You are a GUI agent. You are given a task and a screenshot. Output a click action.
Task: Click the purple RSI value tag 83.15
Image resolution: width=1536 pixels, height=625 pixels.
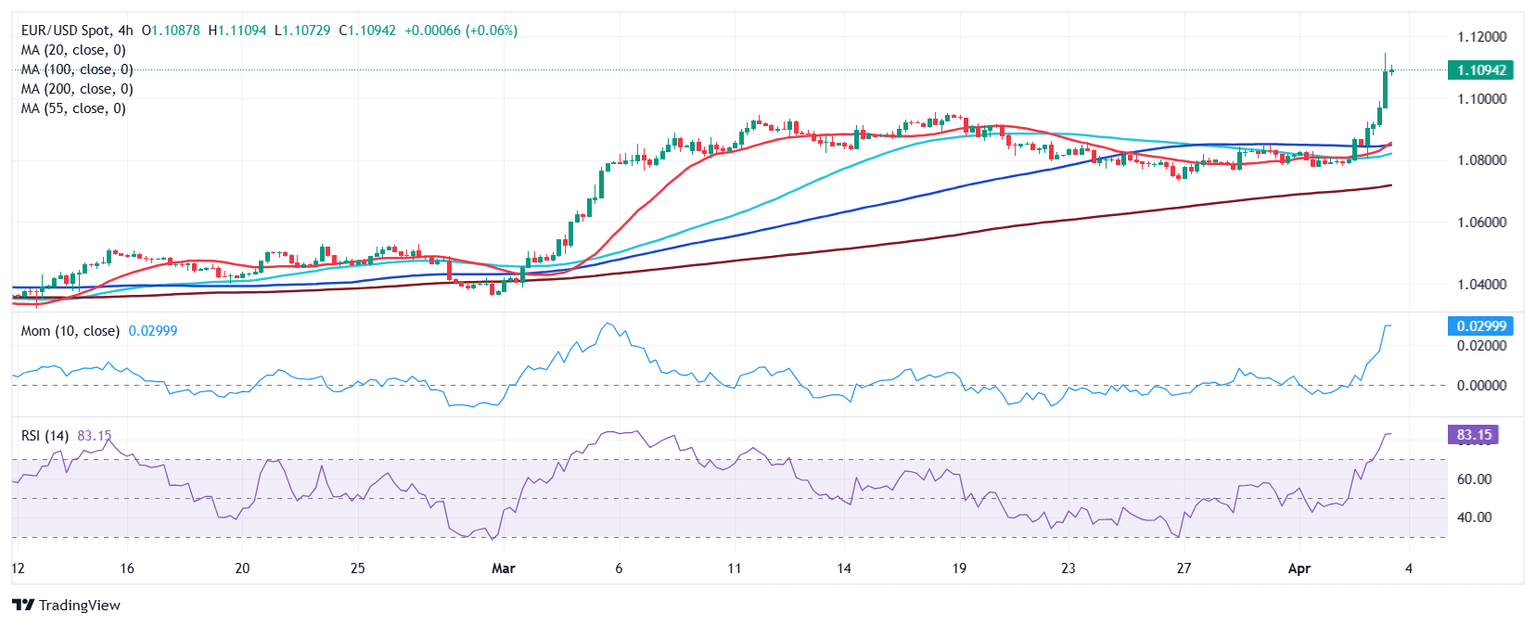(1480, 434)
